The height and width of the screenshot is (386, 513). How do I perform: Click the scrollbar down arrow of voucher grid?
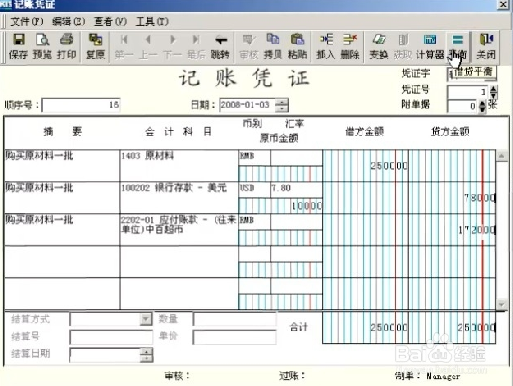coord(502,304)
